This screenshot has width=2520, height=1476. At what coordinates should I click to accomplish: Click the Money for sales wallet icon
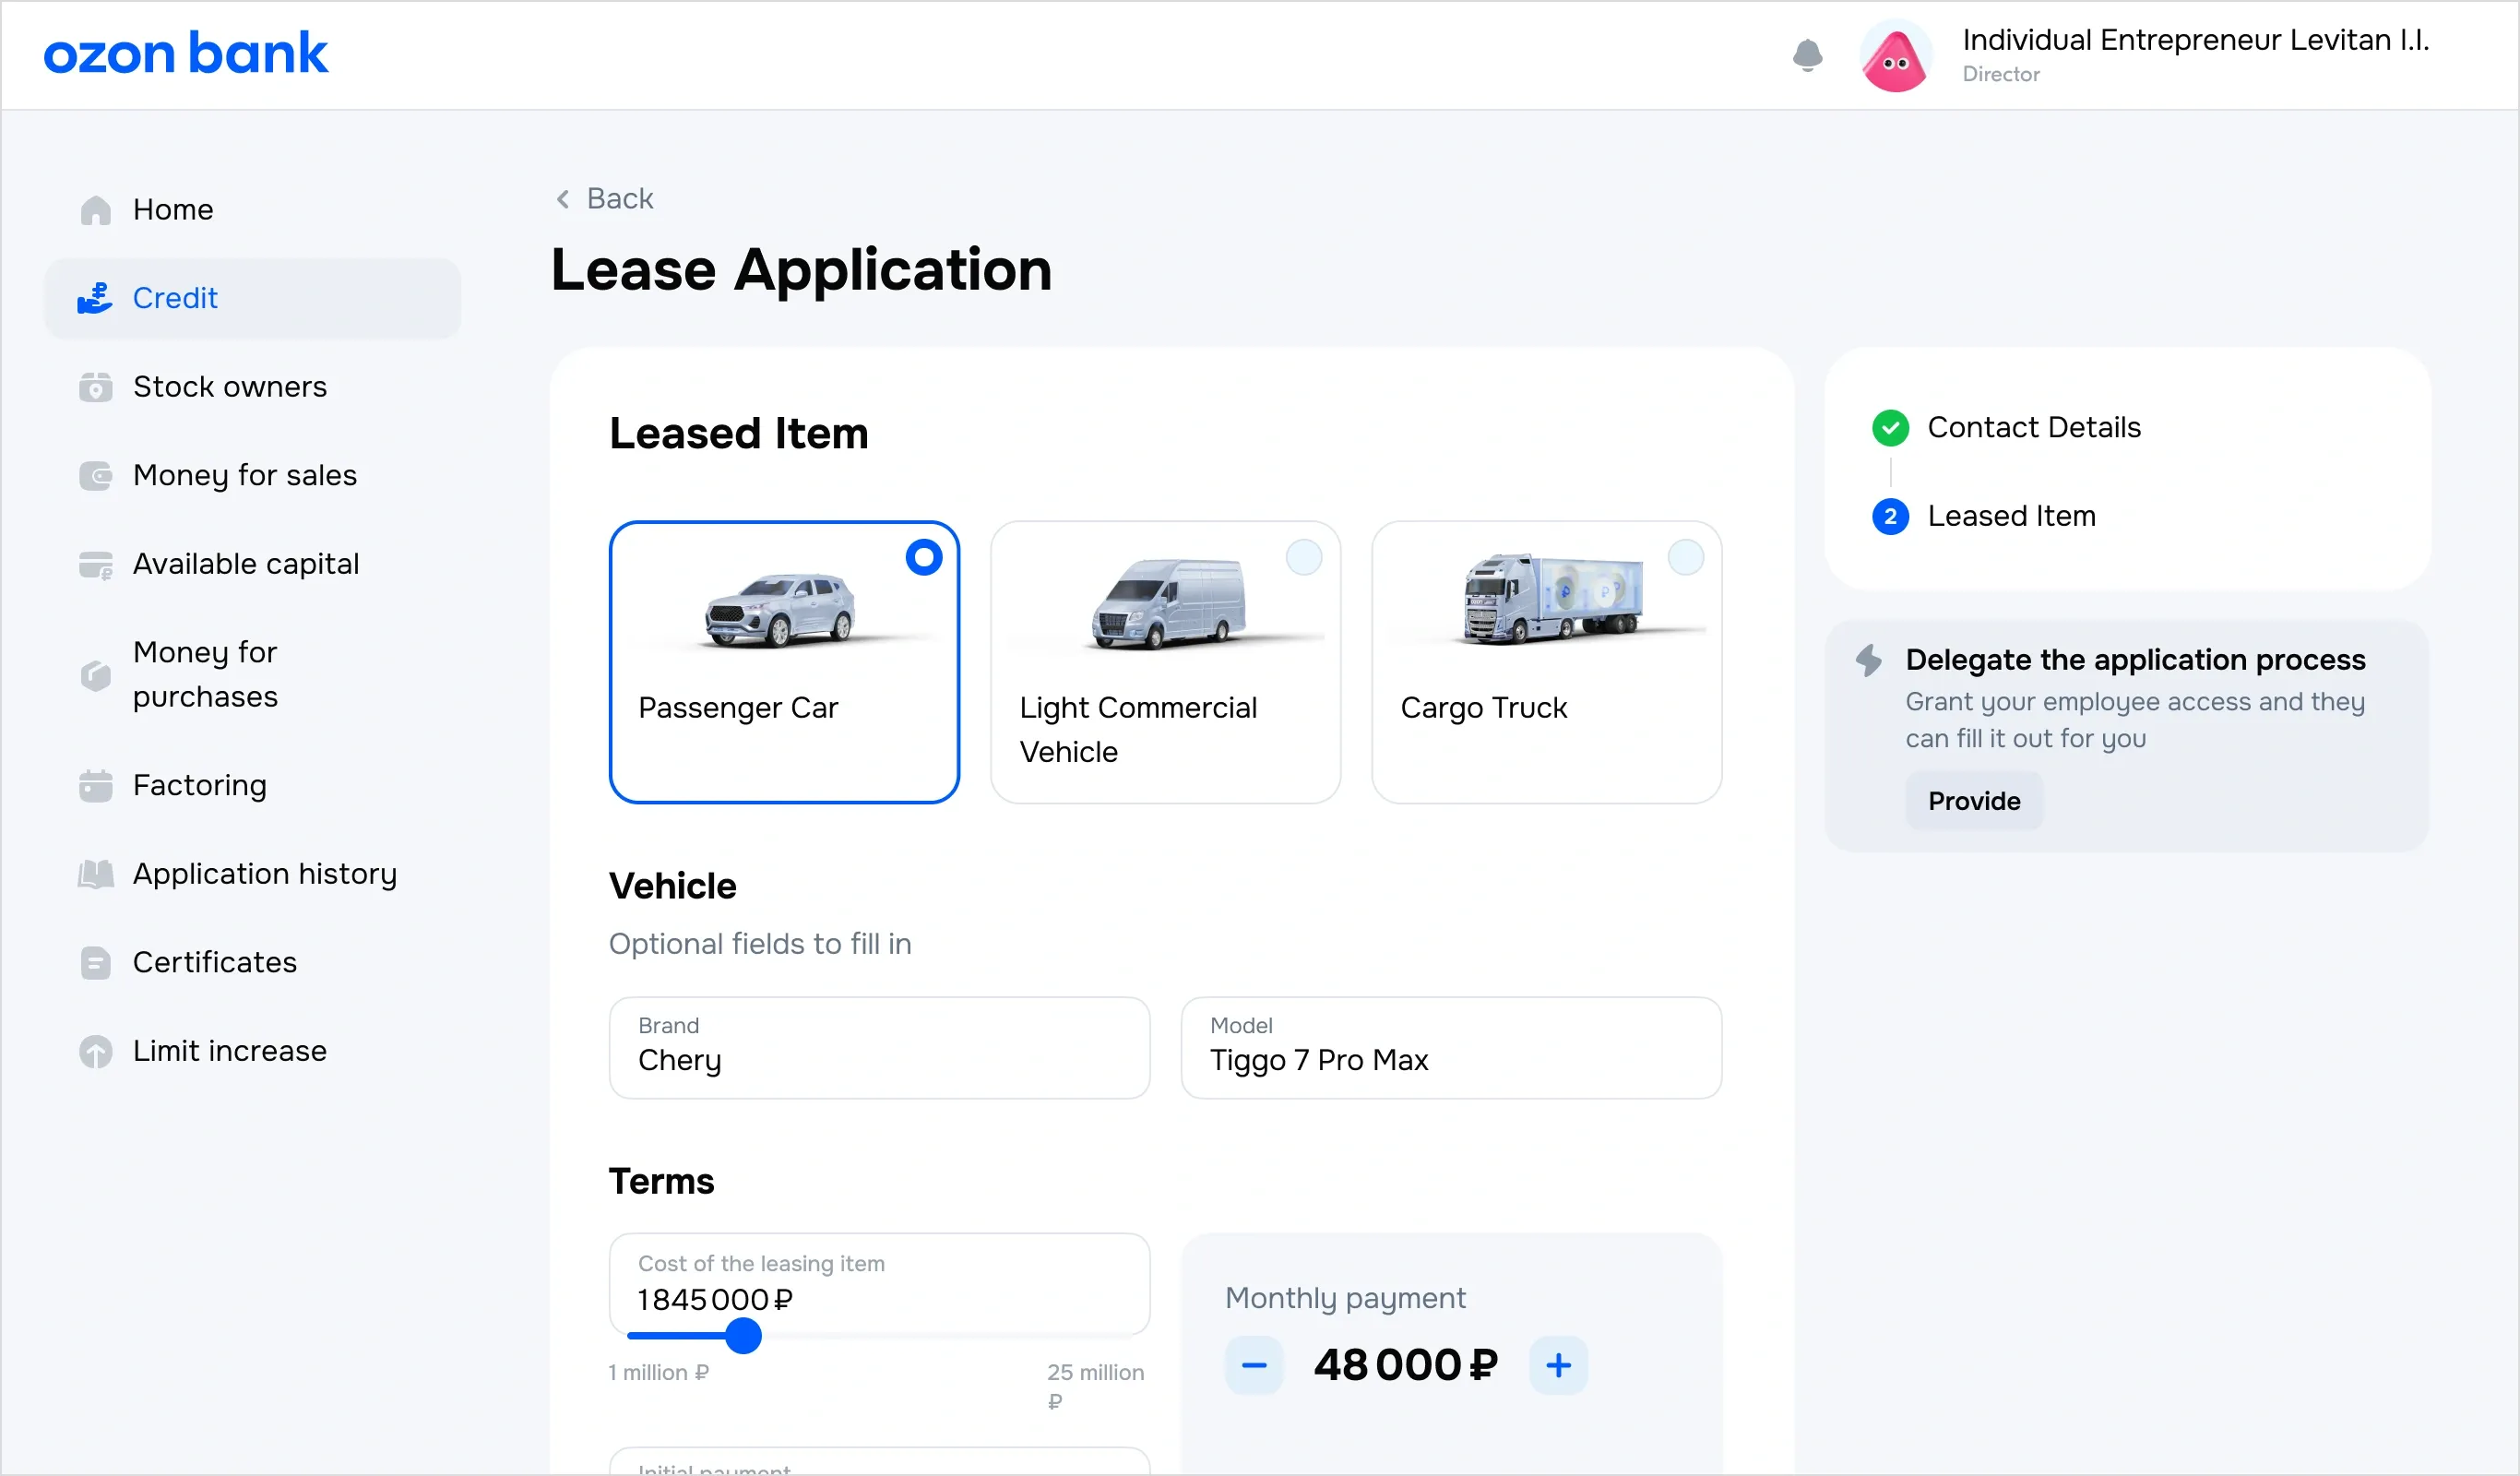tap(96, 475)
